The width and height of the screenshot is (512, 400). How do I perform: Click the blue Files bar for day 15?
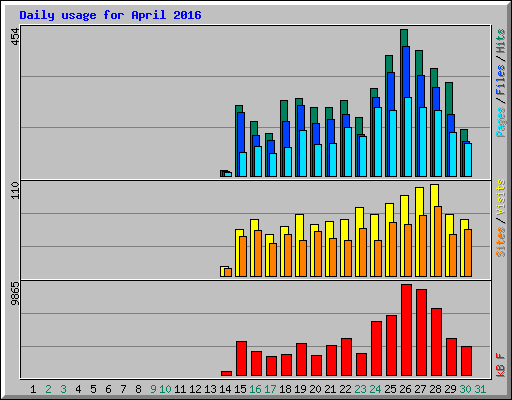coord(241,132)
